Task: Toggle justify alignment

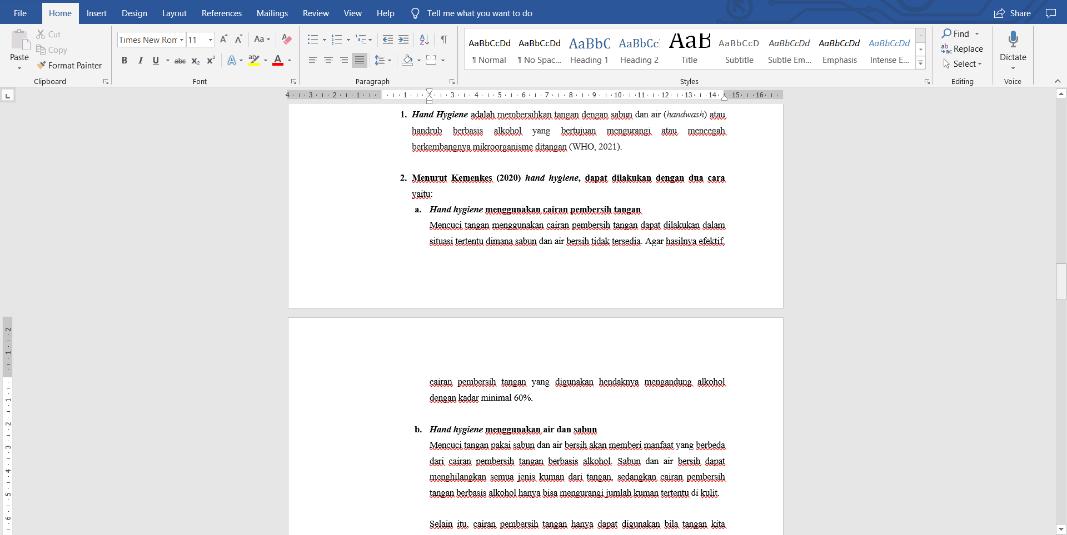Action: (359, 61)
